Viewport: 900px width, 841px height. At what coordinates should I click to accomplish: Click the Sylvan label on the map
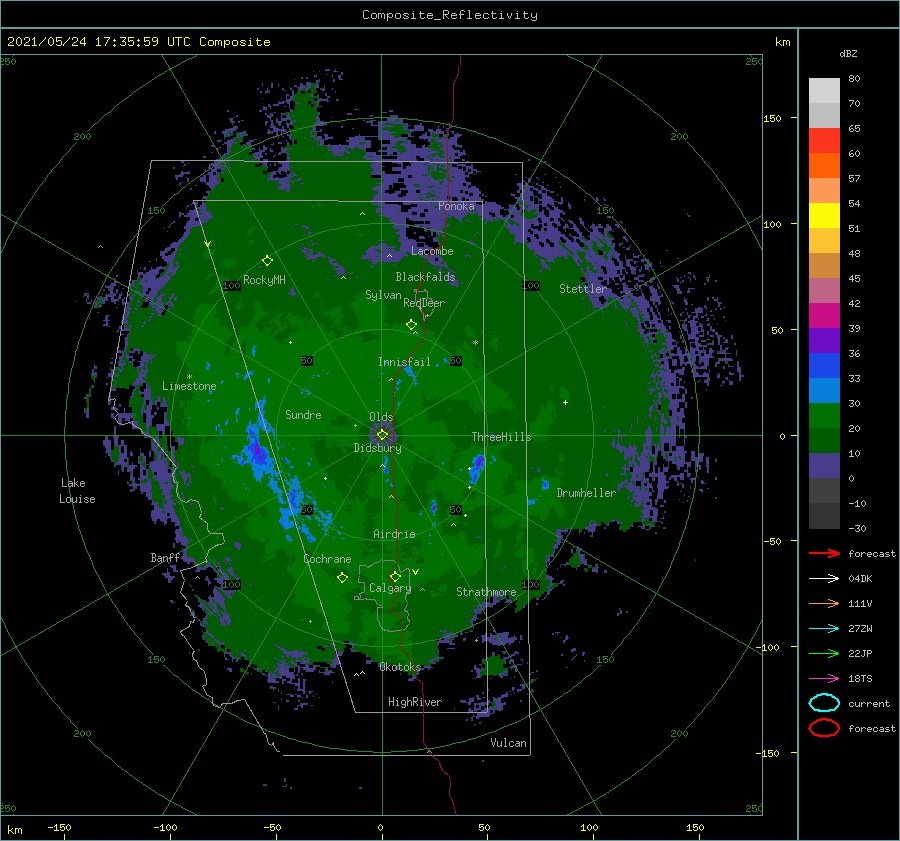pyautogui.click(x=383, y=295)
